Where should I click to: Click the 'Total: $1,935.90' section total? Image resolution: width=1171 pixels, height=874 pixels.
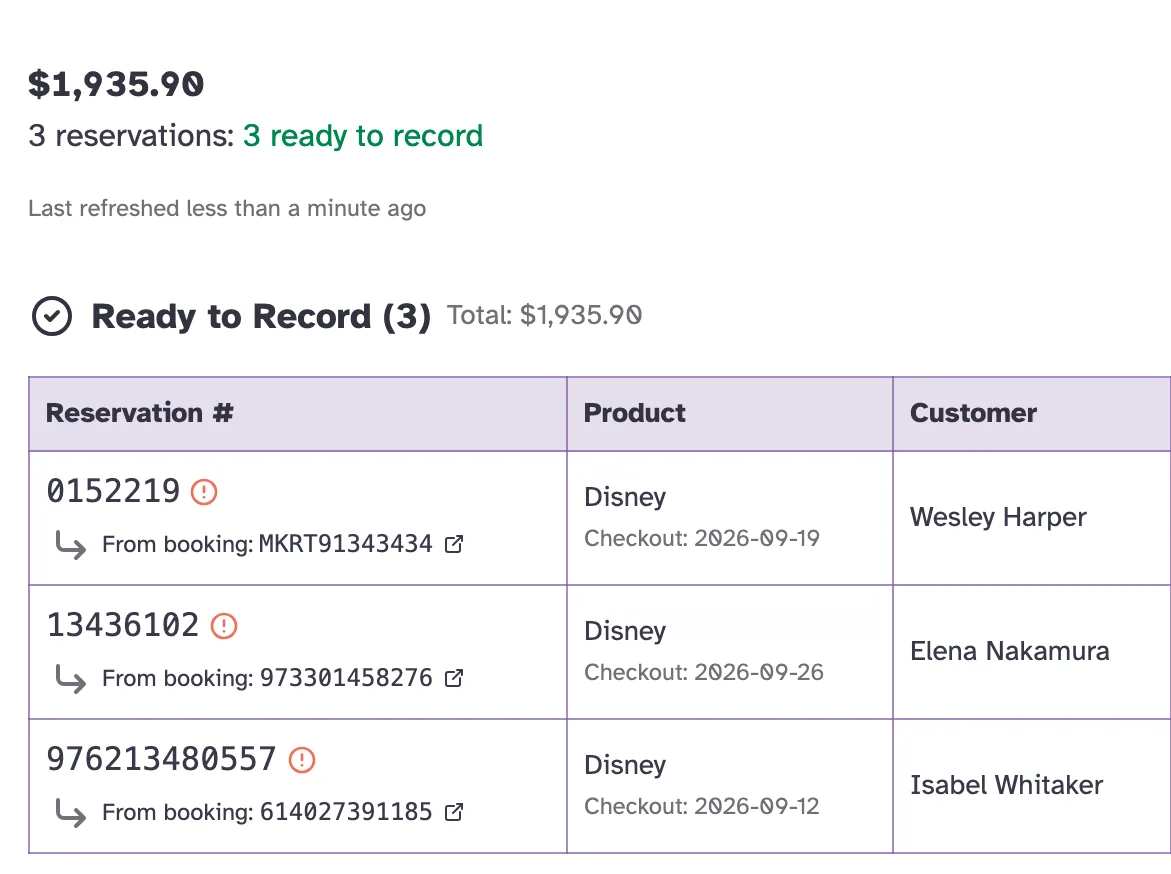[x=544, y=315]
